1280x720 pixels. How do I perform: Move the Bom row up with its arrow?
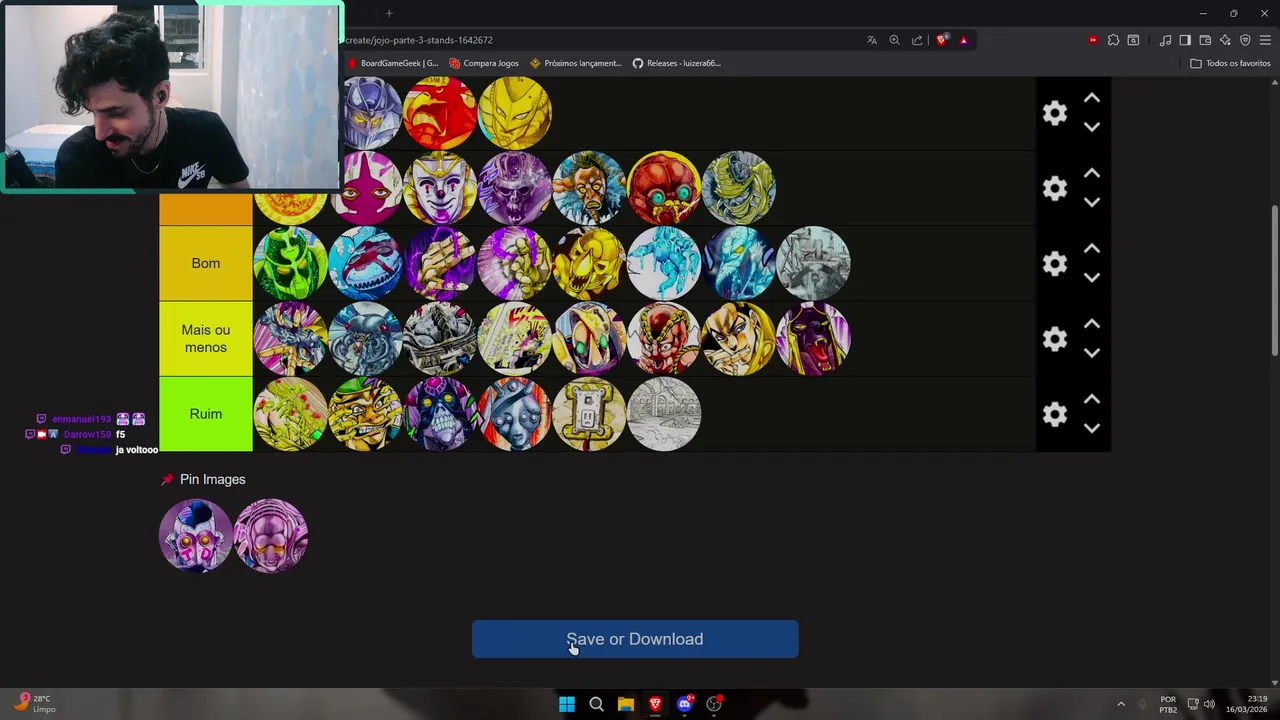coord(1092,249)
